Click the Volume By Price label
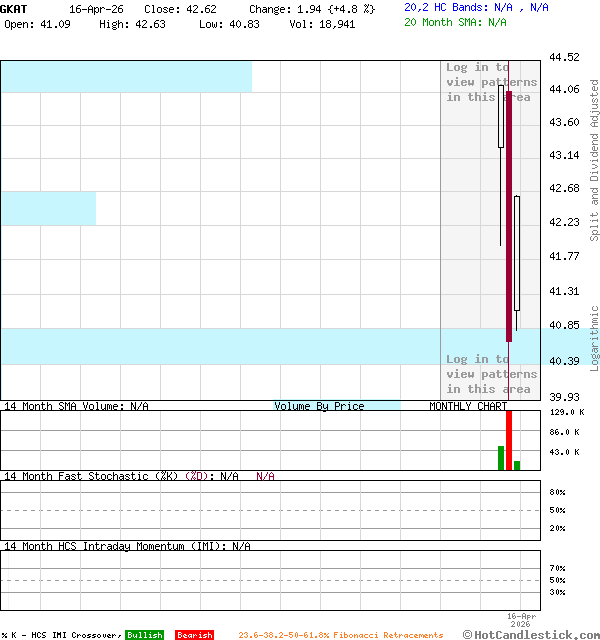The height and width of the screenshot is (640, 600). coord(319,406)
